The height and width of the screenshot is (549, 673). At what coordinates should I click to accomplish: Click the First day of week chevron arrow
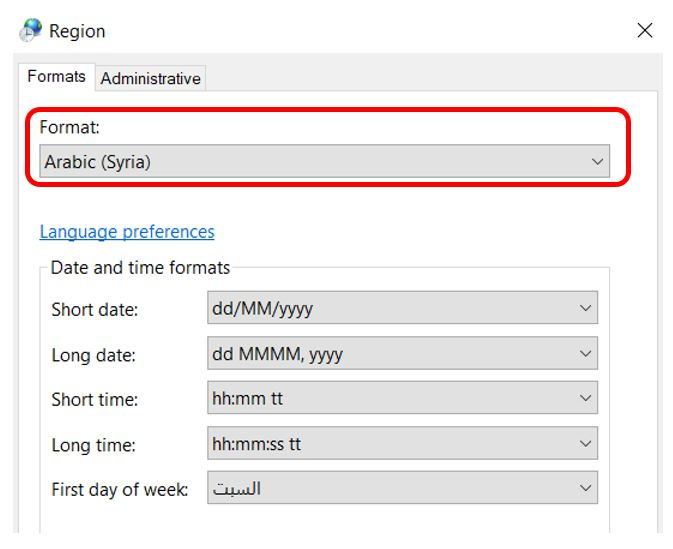point(586,489)
